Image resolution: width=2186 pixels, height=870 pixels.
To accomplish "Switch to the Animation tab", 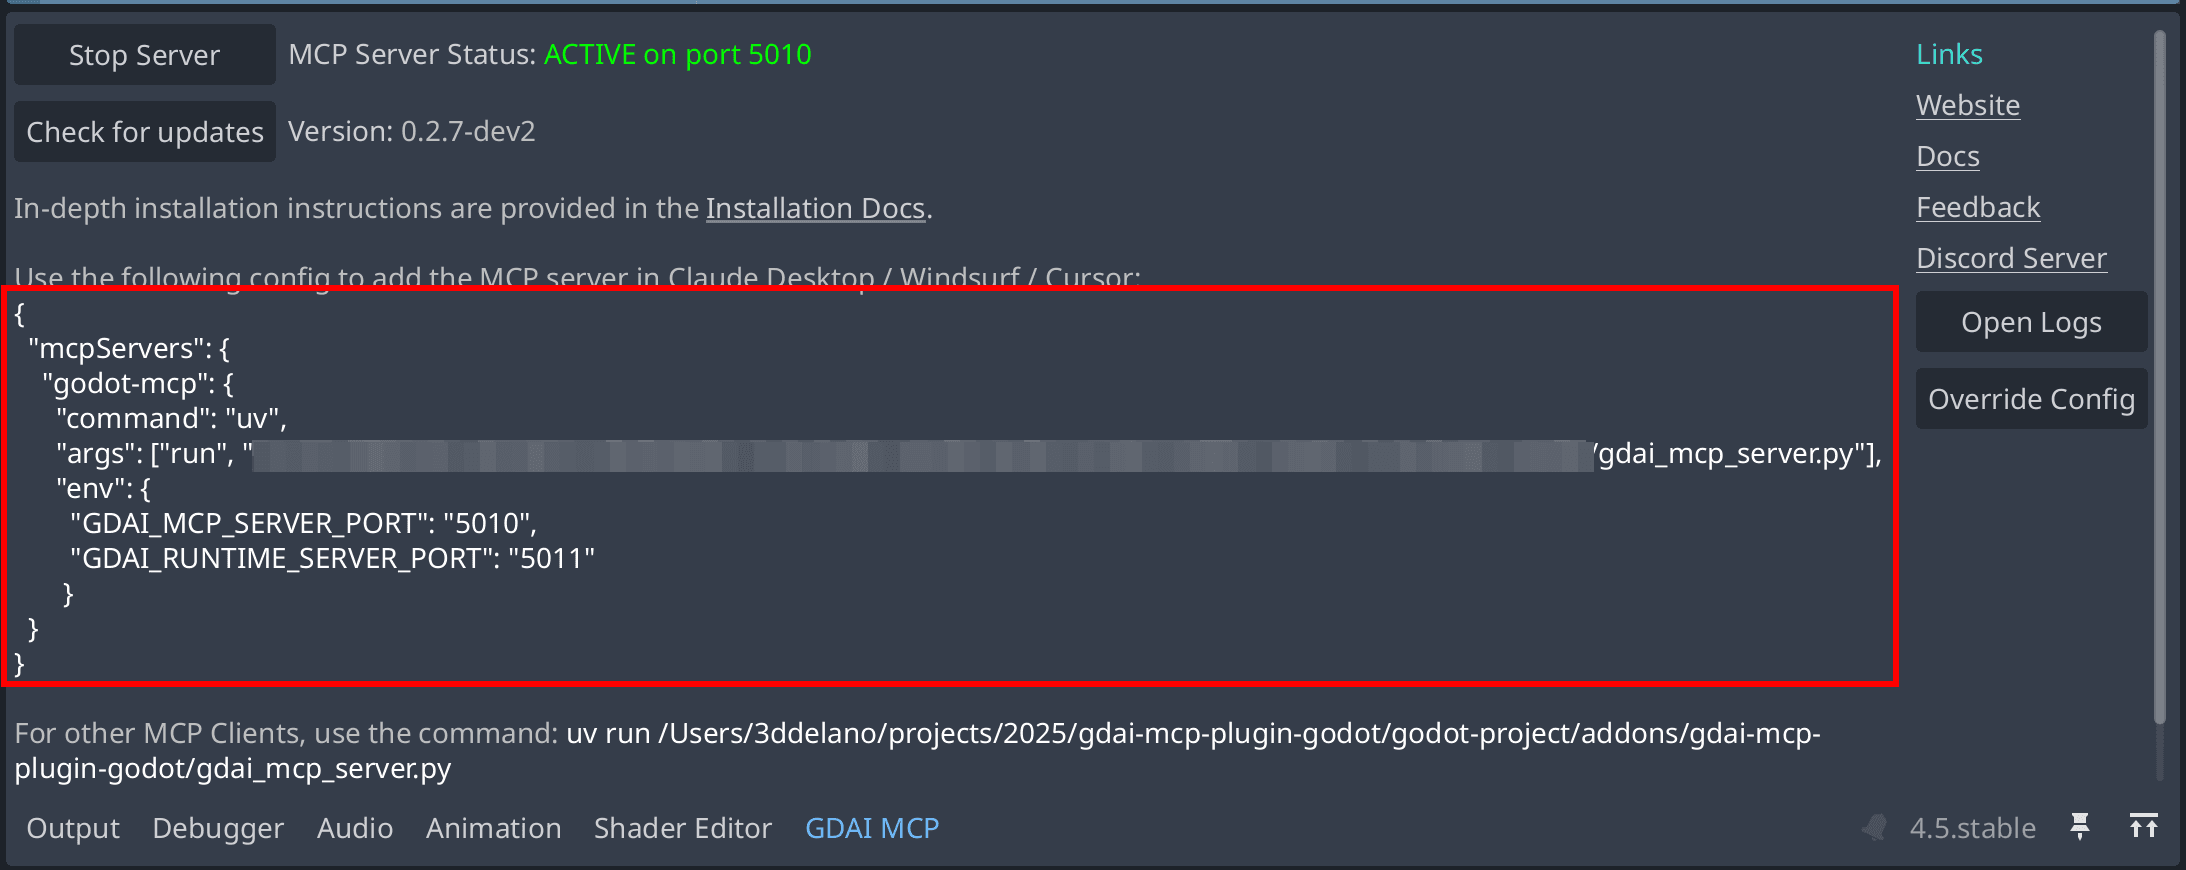I will [x=493, y=827].
